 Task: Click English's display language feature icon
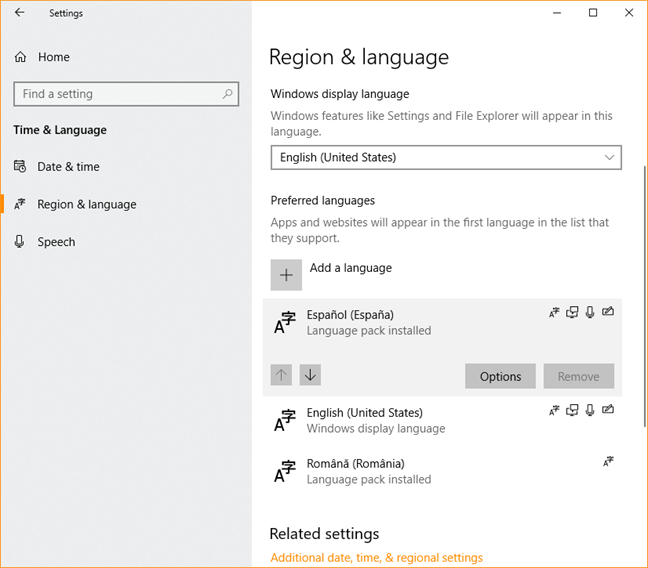pyautogui.click(x=554, y=410)
